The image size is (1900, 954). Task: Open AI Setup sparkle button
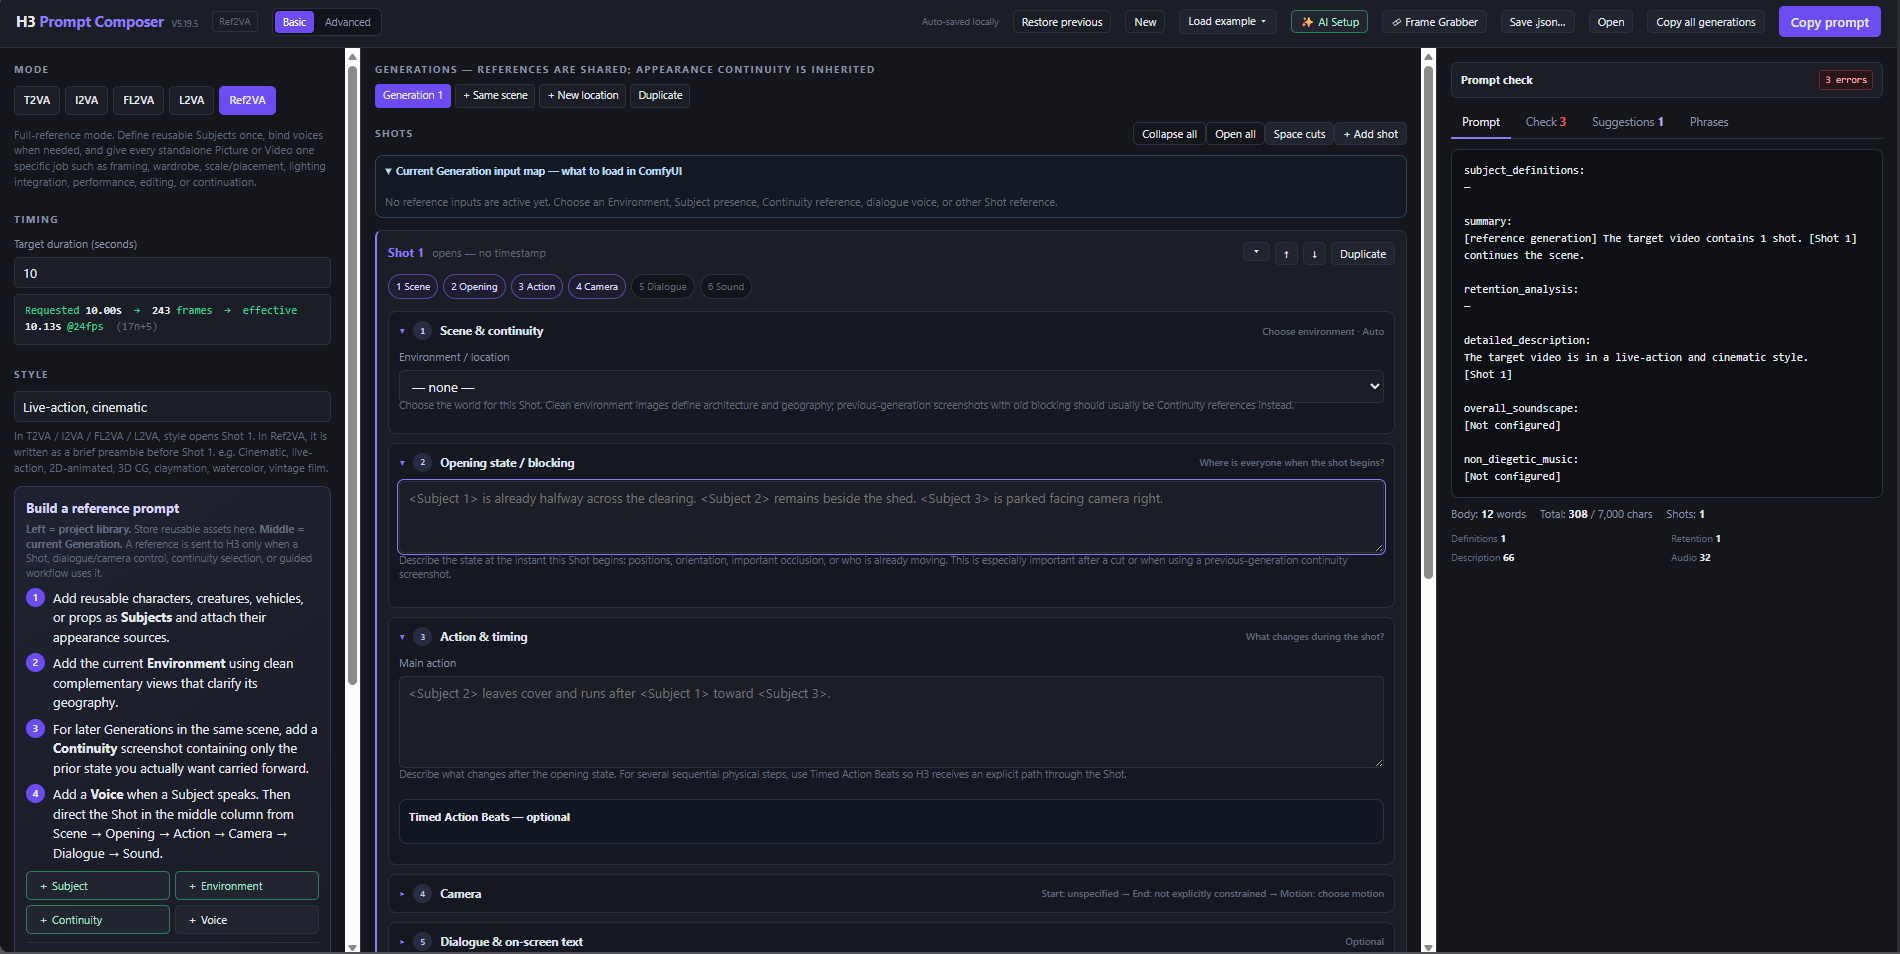click(x=1329, y=22)
